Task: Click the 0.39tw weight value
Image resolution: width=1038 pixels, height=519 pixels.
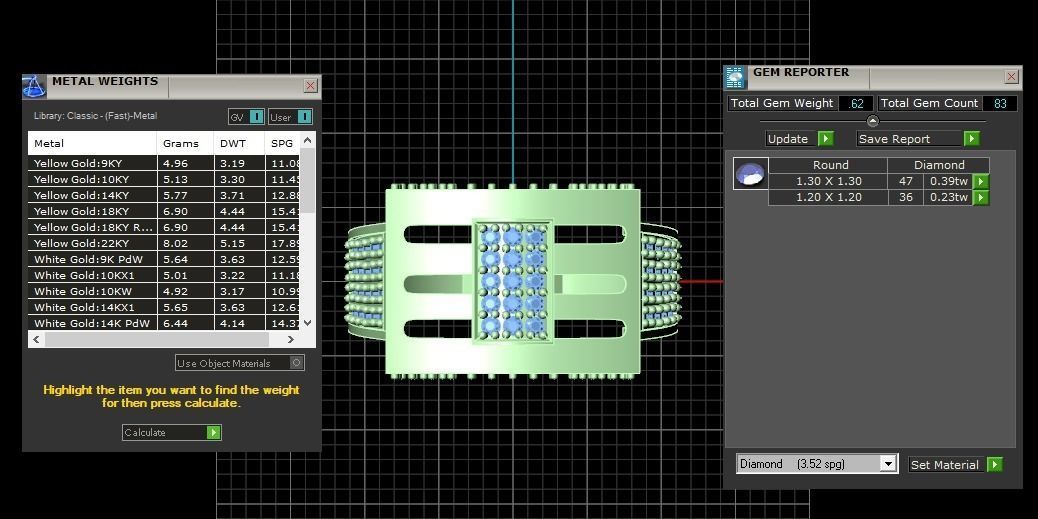Action: click(x=949, y=181)
